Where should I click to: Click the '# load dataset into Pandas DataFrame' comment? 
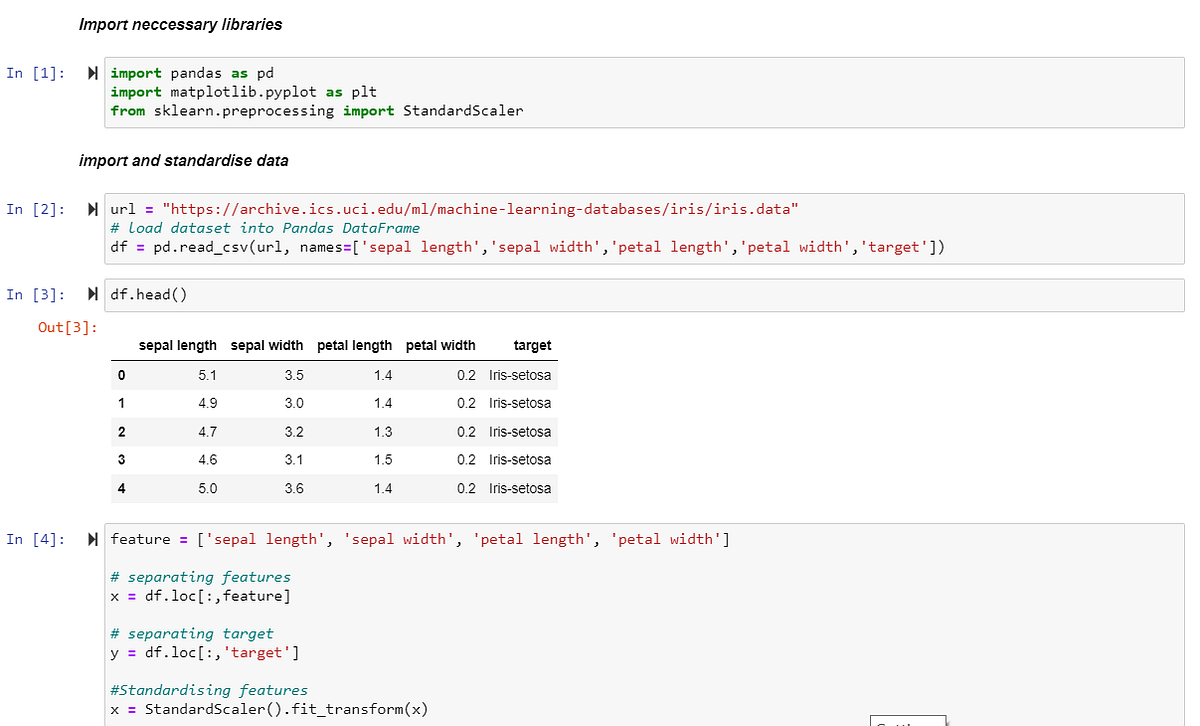point(265,228)
